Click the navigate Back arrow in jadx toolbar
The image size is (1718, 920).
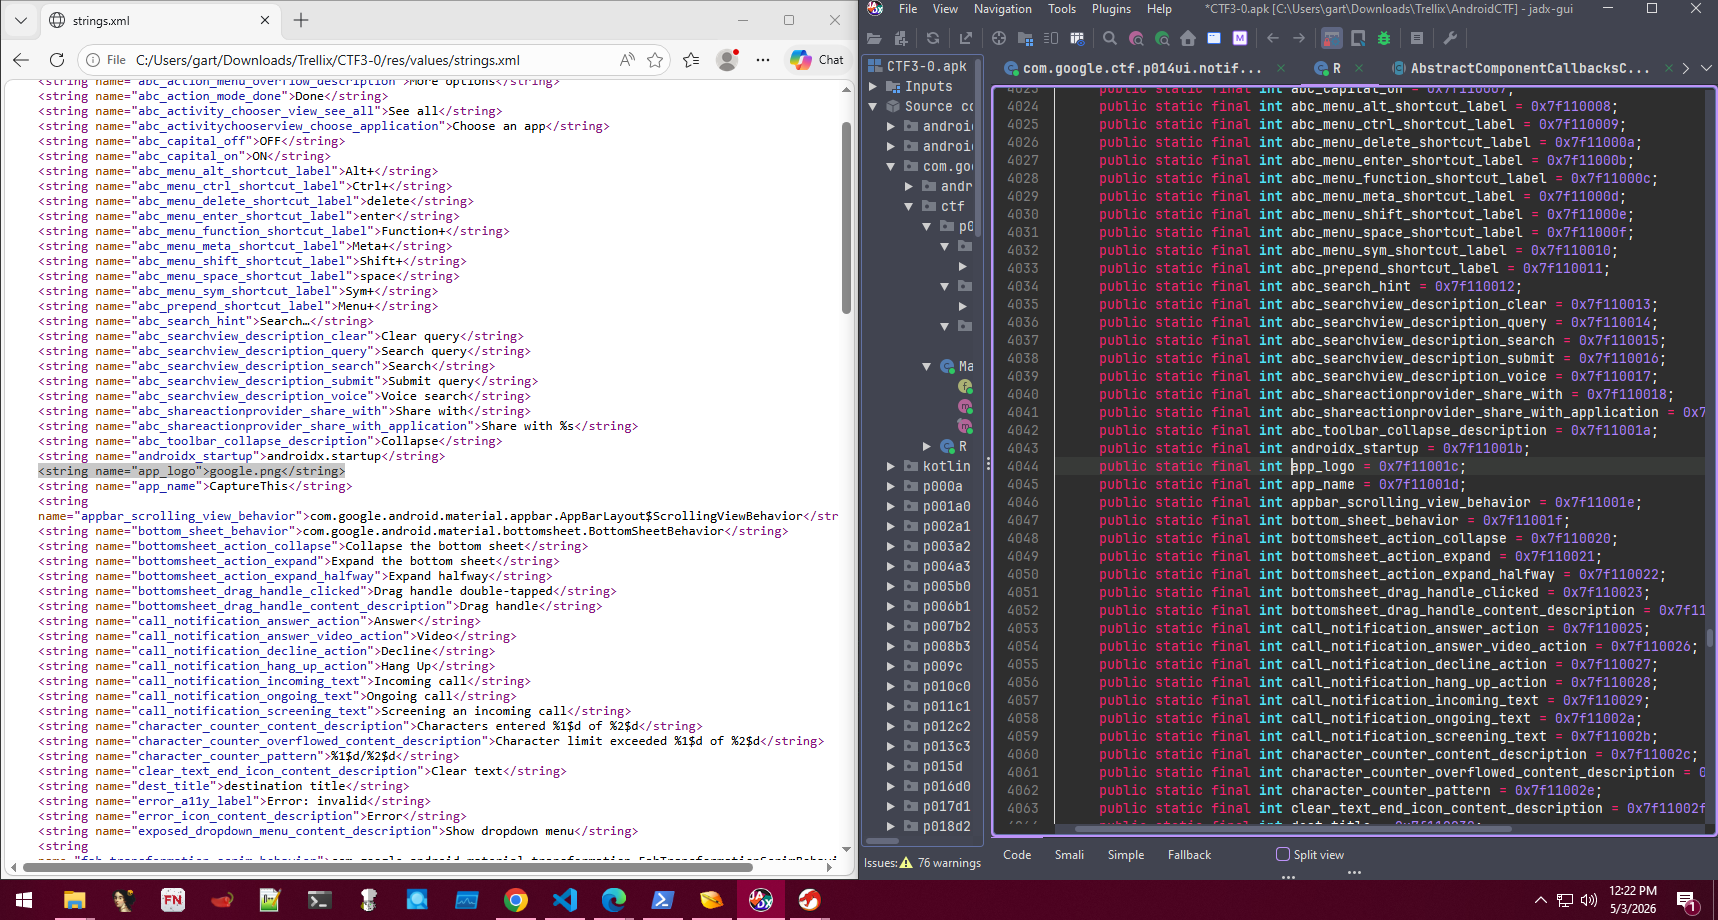1272,38
